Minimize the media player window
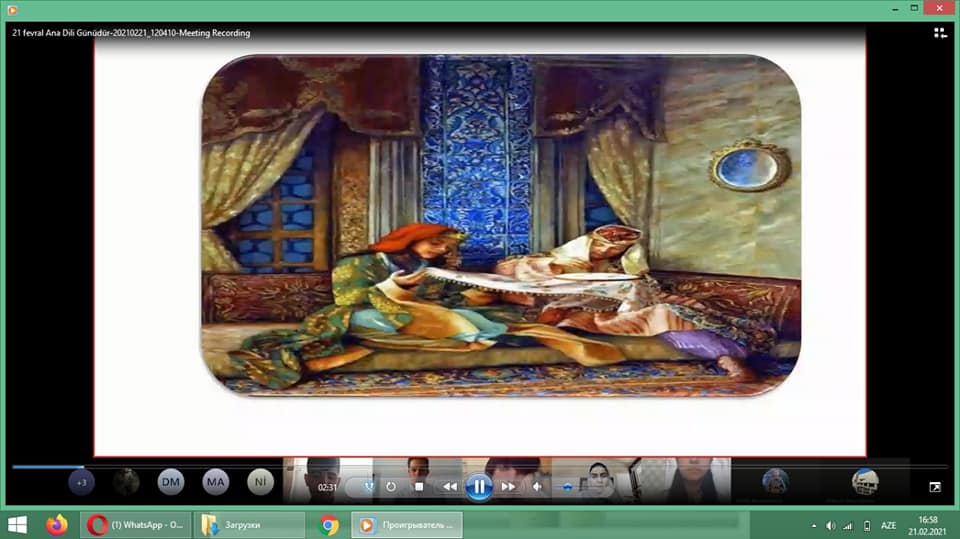Screen dimensions: 960x539 point(895,9)
